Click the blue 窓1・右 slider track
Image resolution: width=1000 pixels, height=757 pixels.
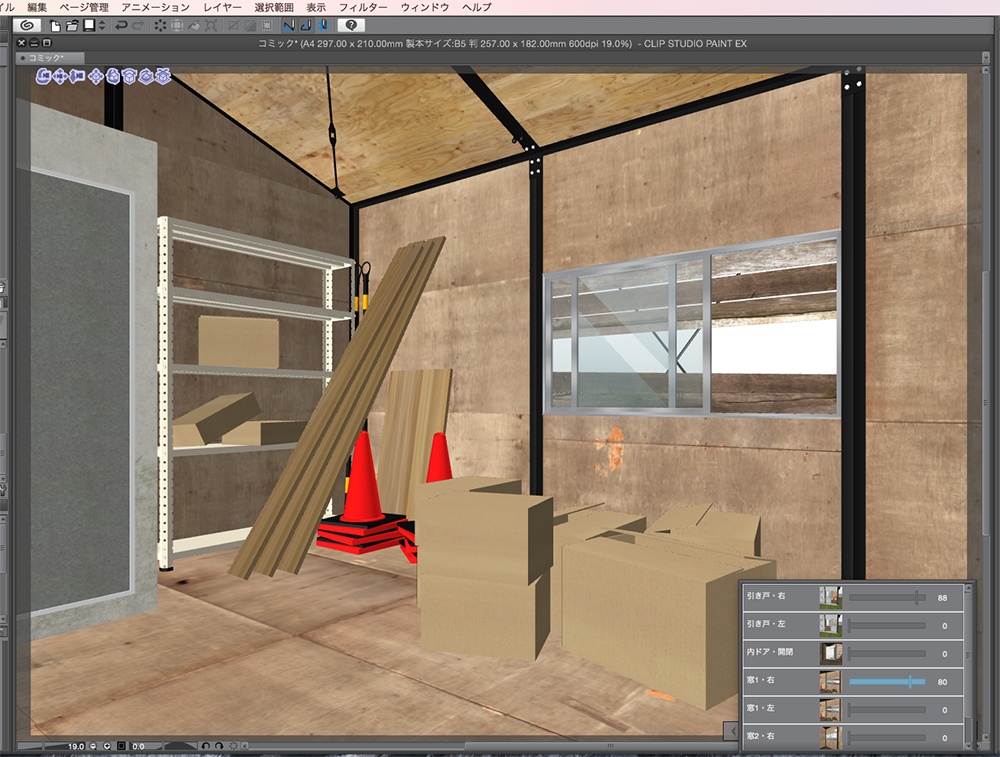(x=887, y=682)
